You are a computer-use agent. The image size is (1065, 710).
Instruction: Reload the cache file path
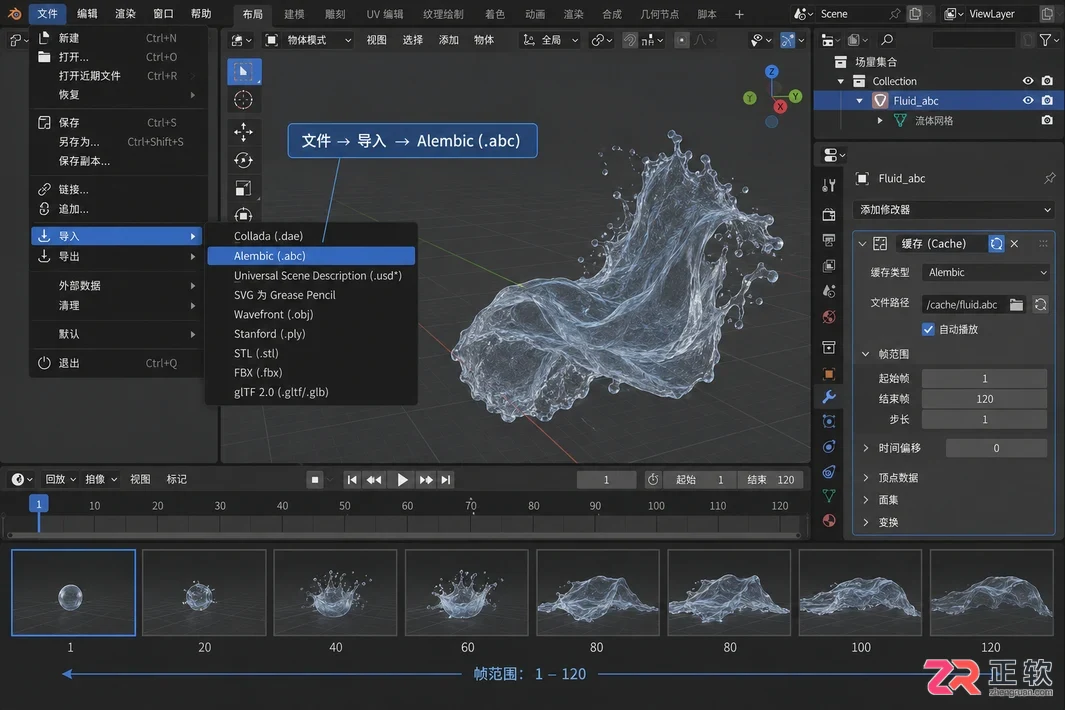click(x=1040, y=304)
